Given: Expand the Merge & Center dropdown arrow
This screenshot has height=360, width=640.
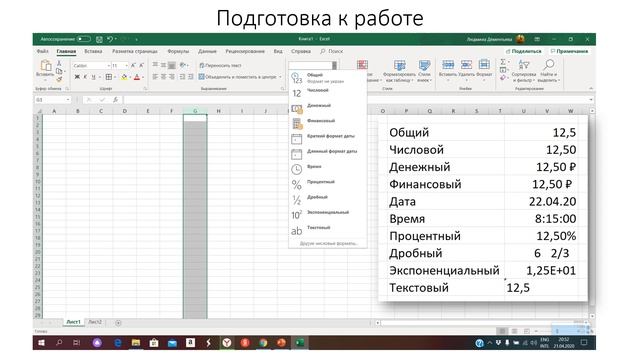Looking at the screenshot, I should [280, 77].
